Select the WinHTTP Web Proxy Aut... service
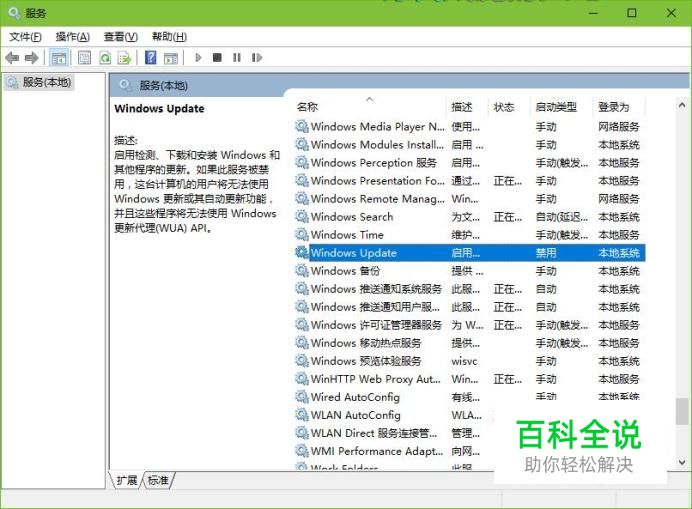 pyautogui.click(x=376, y=379)
